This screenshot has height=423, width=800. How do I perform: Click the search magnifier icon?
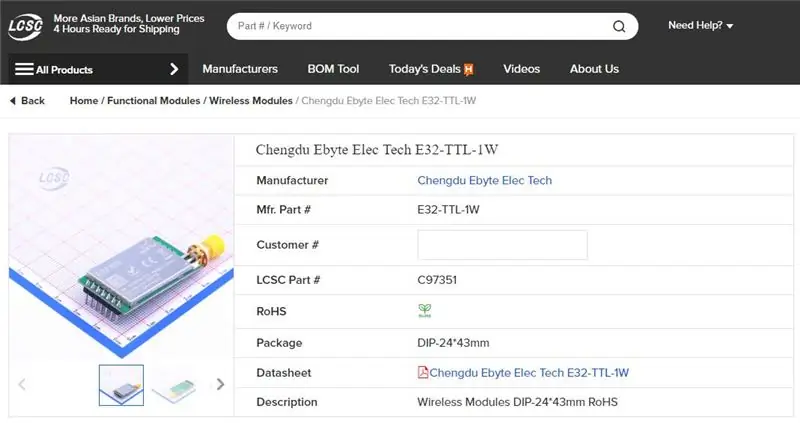pos(619,27)
